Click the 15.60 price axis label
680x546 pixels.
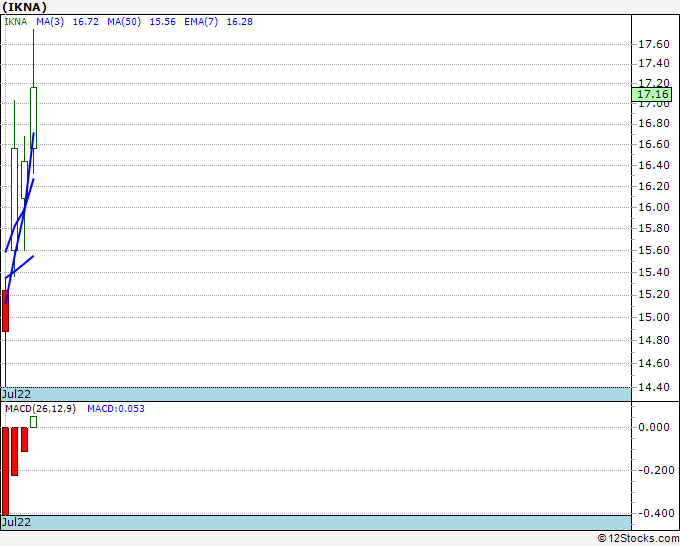point(654,250)
